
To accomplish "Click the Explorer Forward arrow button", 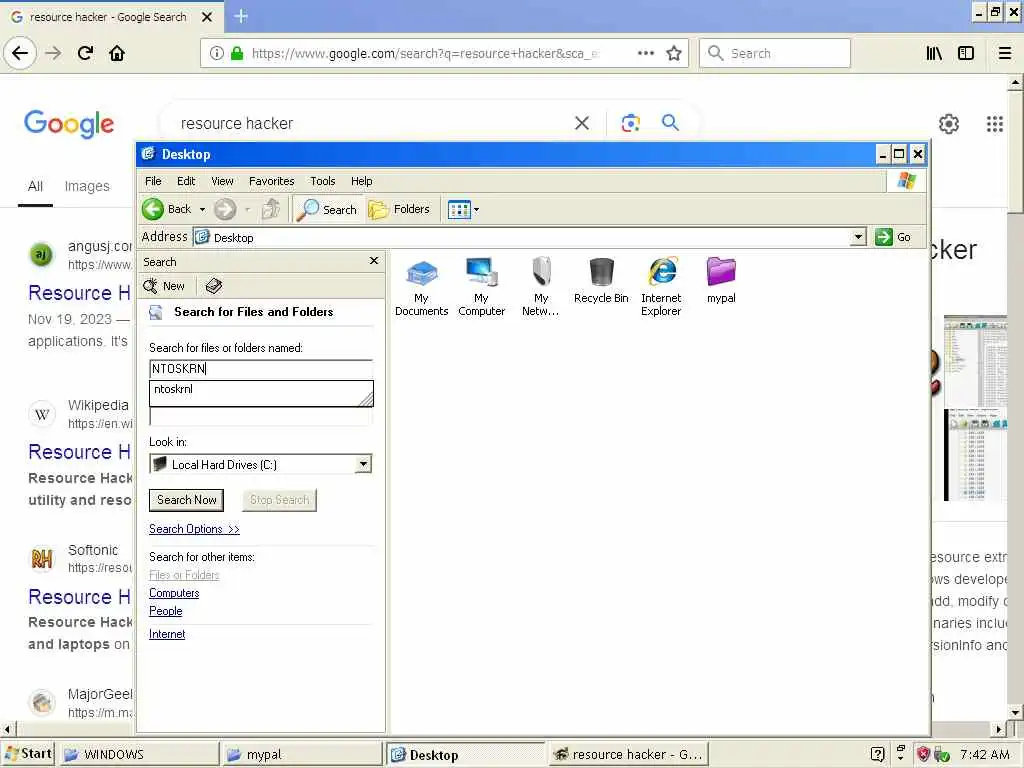I will pos(225,209).
